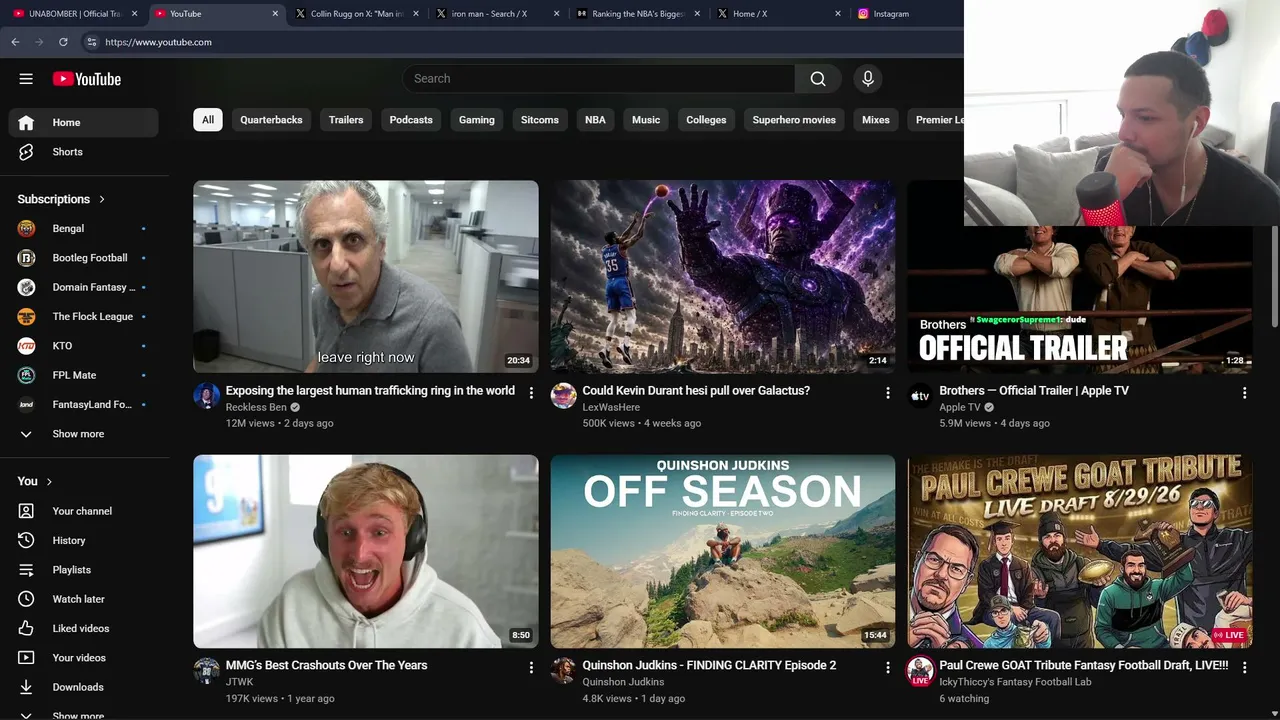Screen dimensions: 1280x720
Task: Open The Flock League subscription
Action: click(x=83, y=317)
